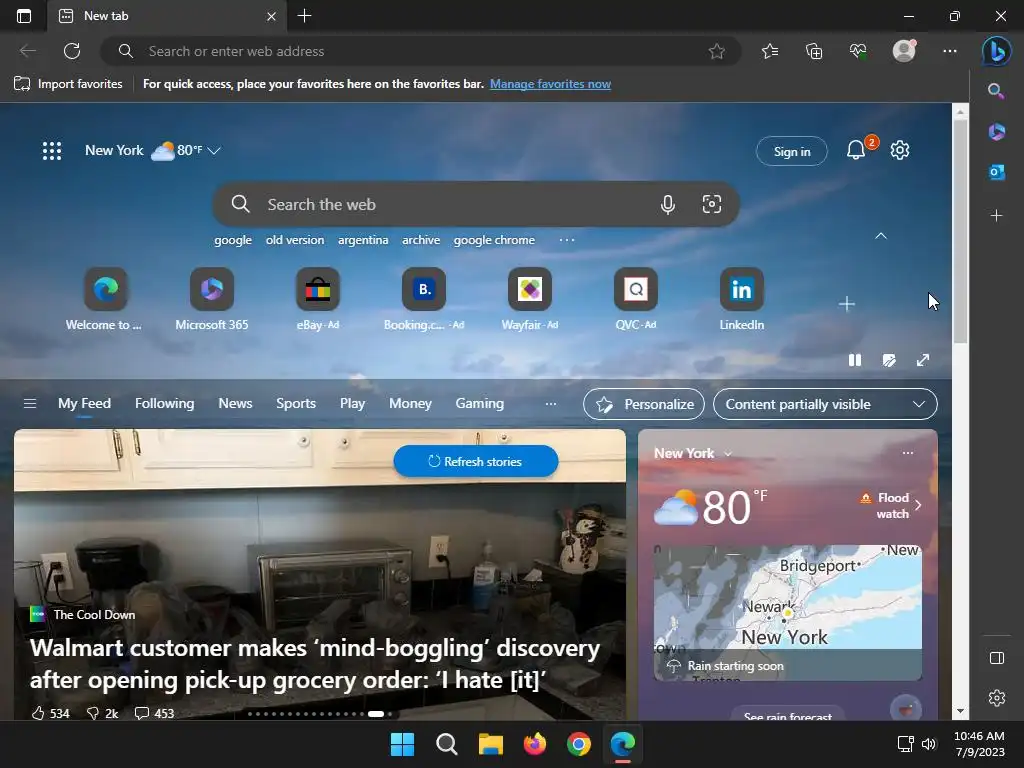
Task: Open Windows Start menu
Action: [x=402, y=744]
